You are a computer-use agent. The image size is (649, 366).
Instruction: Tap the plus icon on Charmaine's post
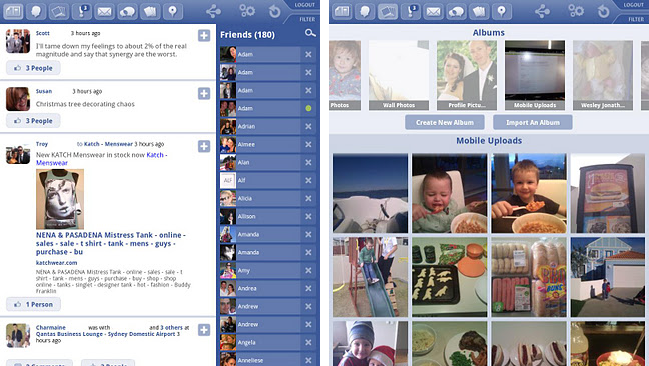point(204,330)
